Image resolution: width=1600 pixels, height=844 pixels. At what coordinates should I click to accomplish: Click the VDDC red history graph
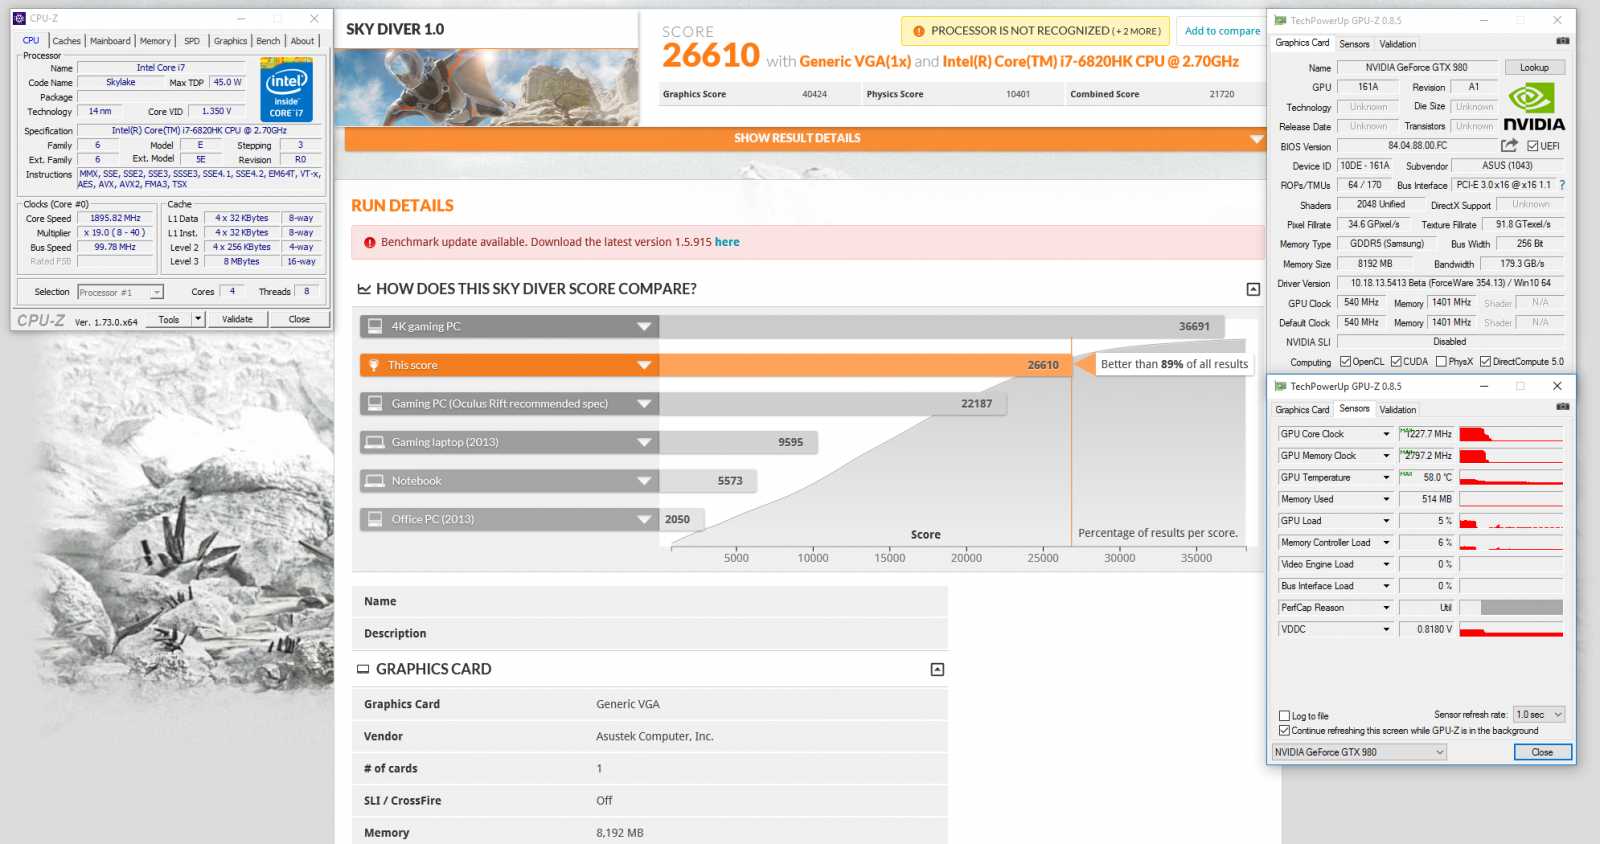(1510, 629)
